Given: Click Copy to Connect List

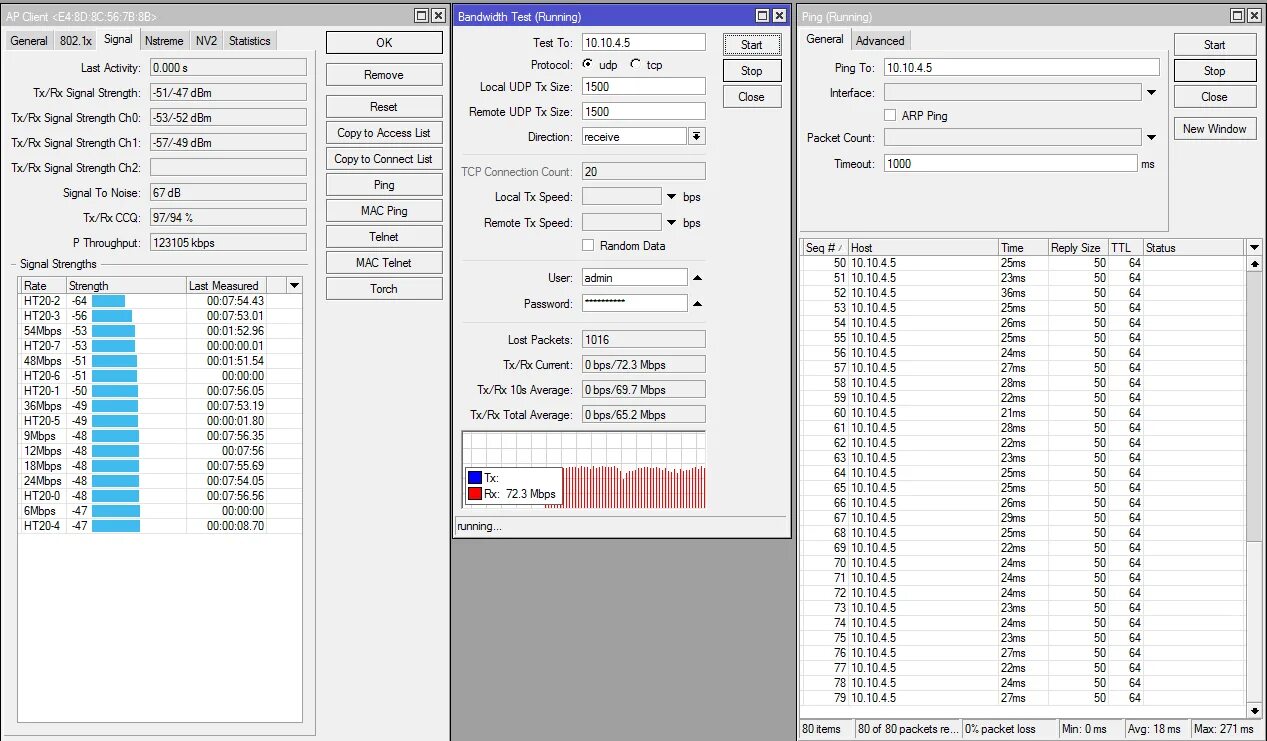Looking at the screenshot, I should coord(384,159).
